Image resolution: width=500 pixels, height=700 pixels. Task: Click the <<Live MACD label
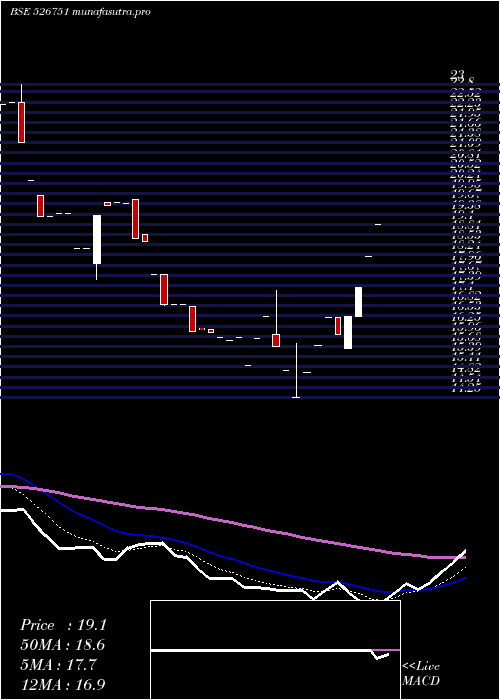click(421, 673)
